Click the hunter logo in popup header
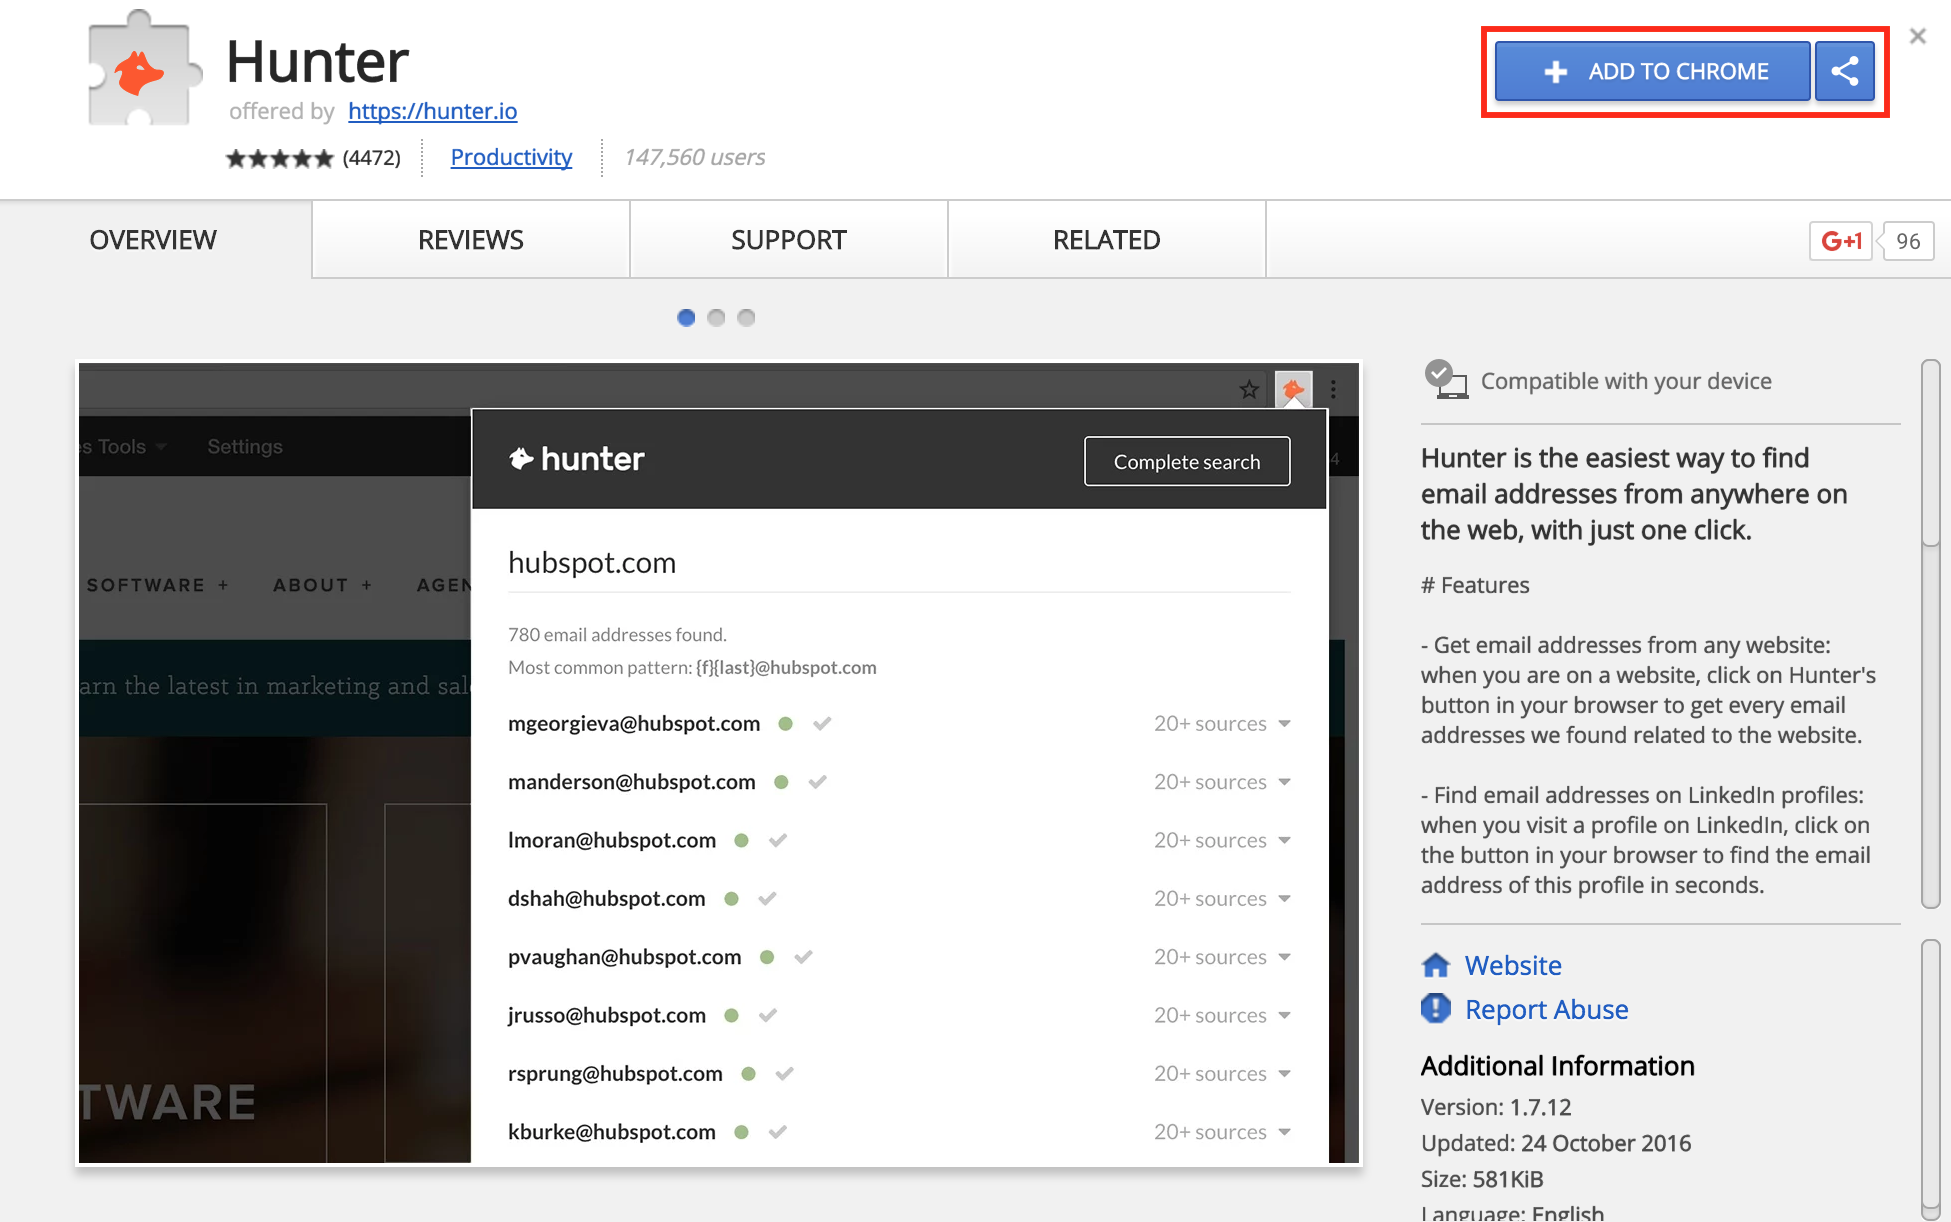The image size is (1951, 1222). pos(577,459)
